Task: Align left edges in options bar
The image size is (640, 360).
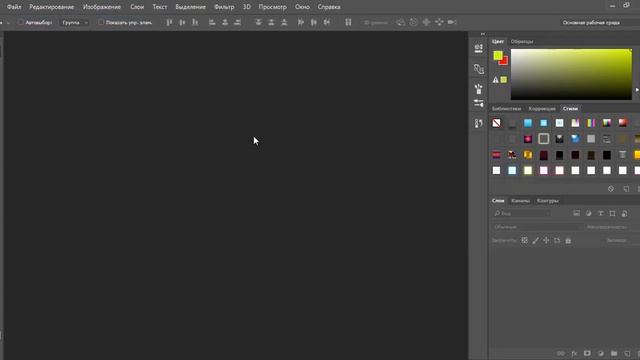Action: pos(212,22)
